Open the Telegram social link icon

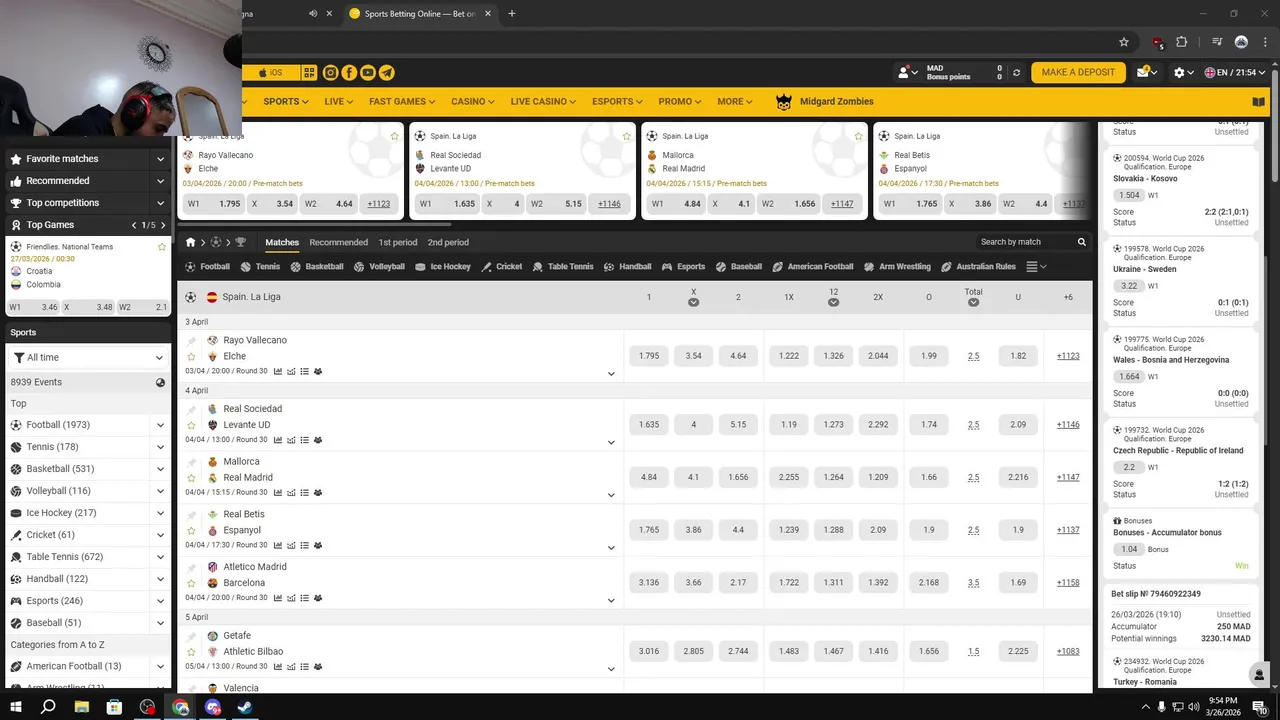coord(387,73)
